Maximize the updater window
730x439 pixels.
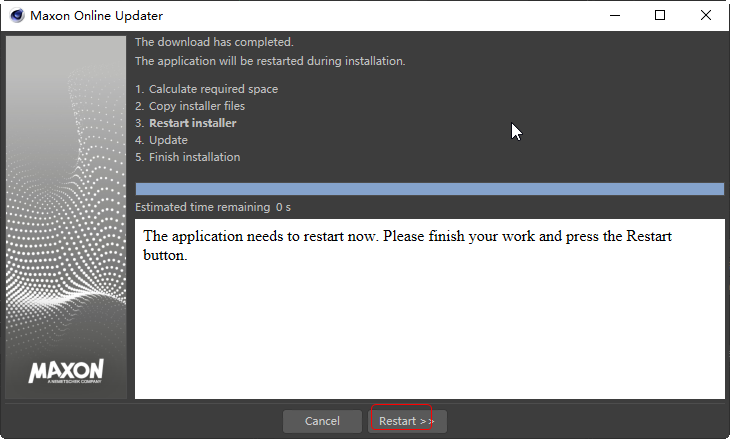[660, 16]
